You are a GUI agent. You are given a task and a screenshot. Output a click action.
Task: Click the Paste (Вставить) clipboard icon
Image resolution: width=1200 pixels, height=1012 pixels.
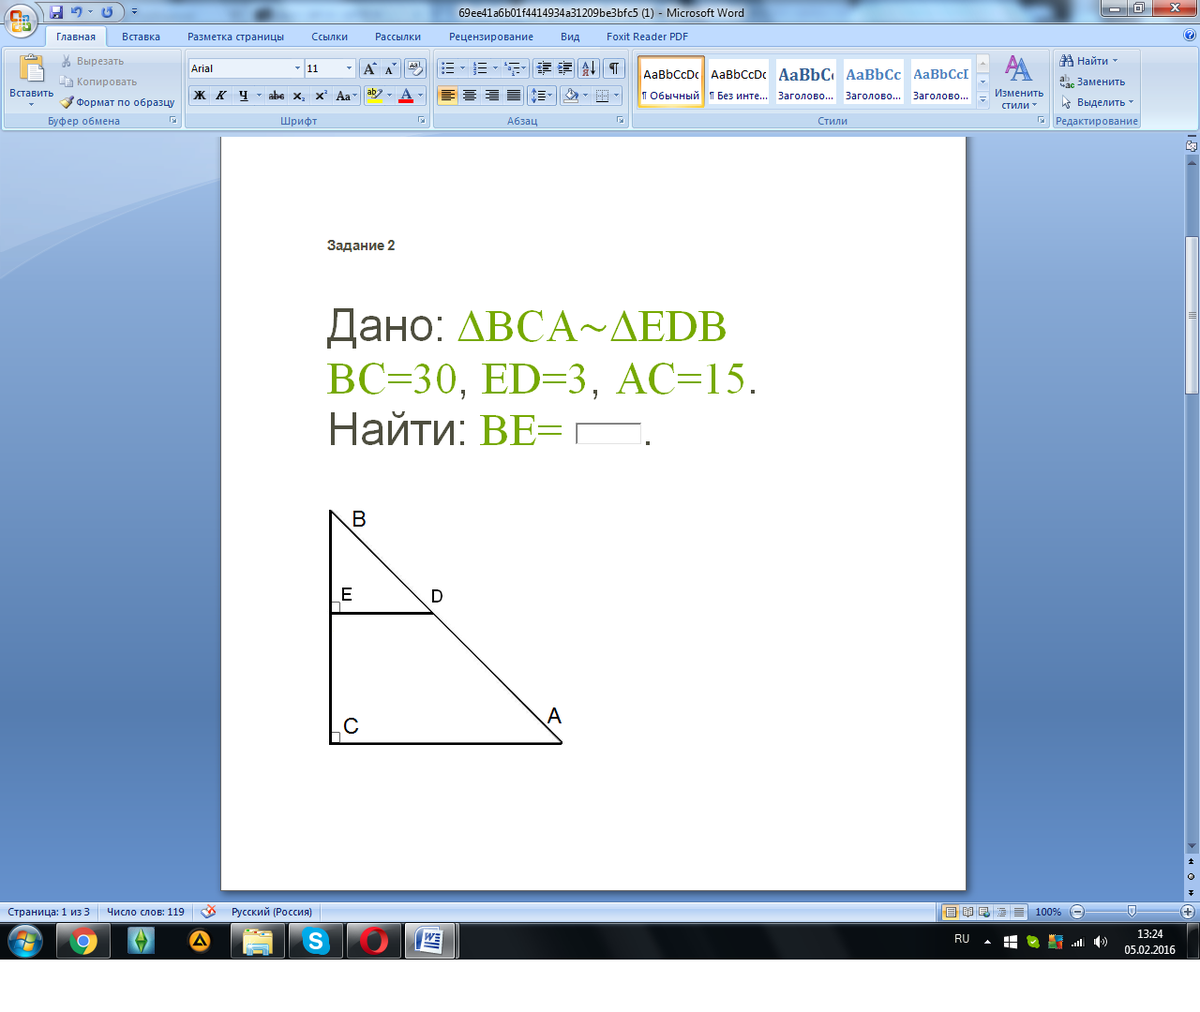(31, 68)
